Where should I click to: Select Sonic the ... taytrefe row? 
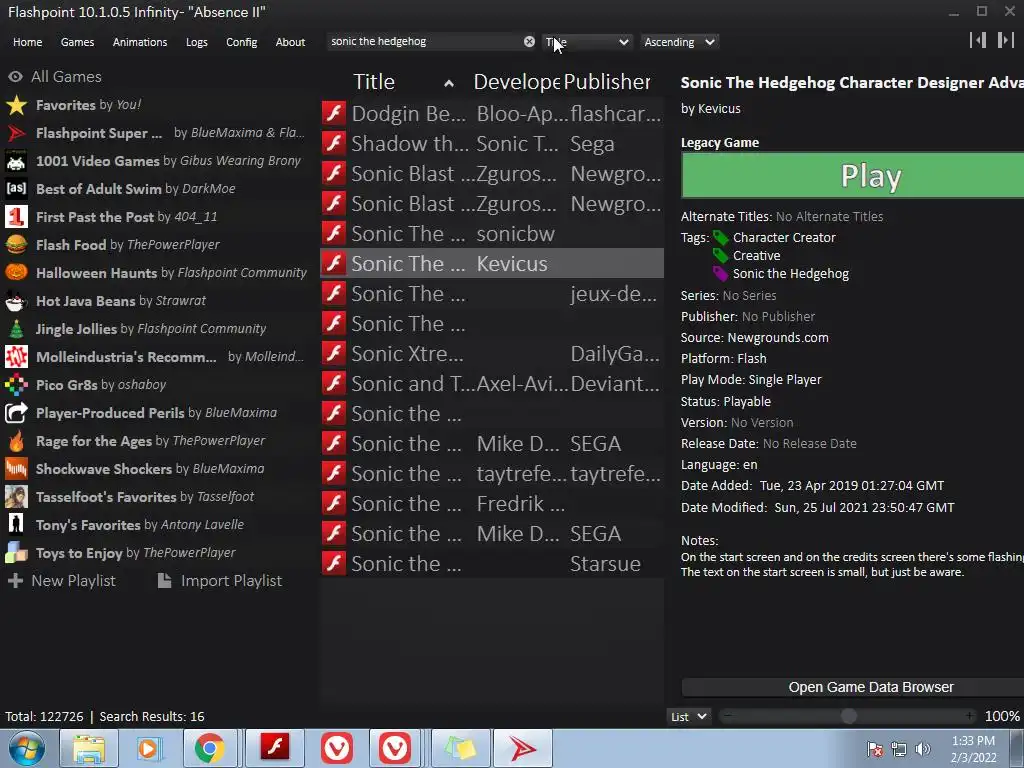492,474
